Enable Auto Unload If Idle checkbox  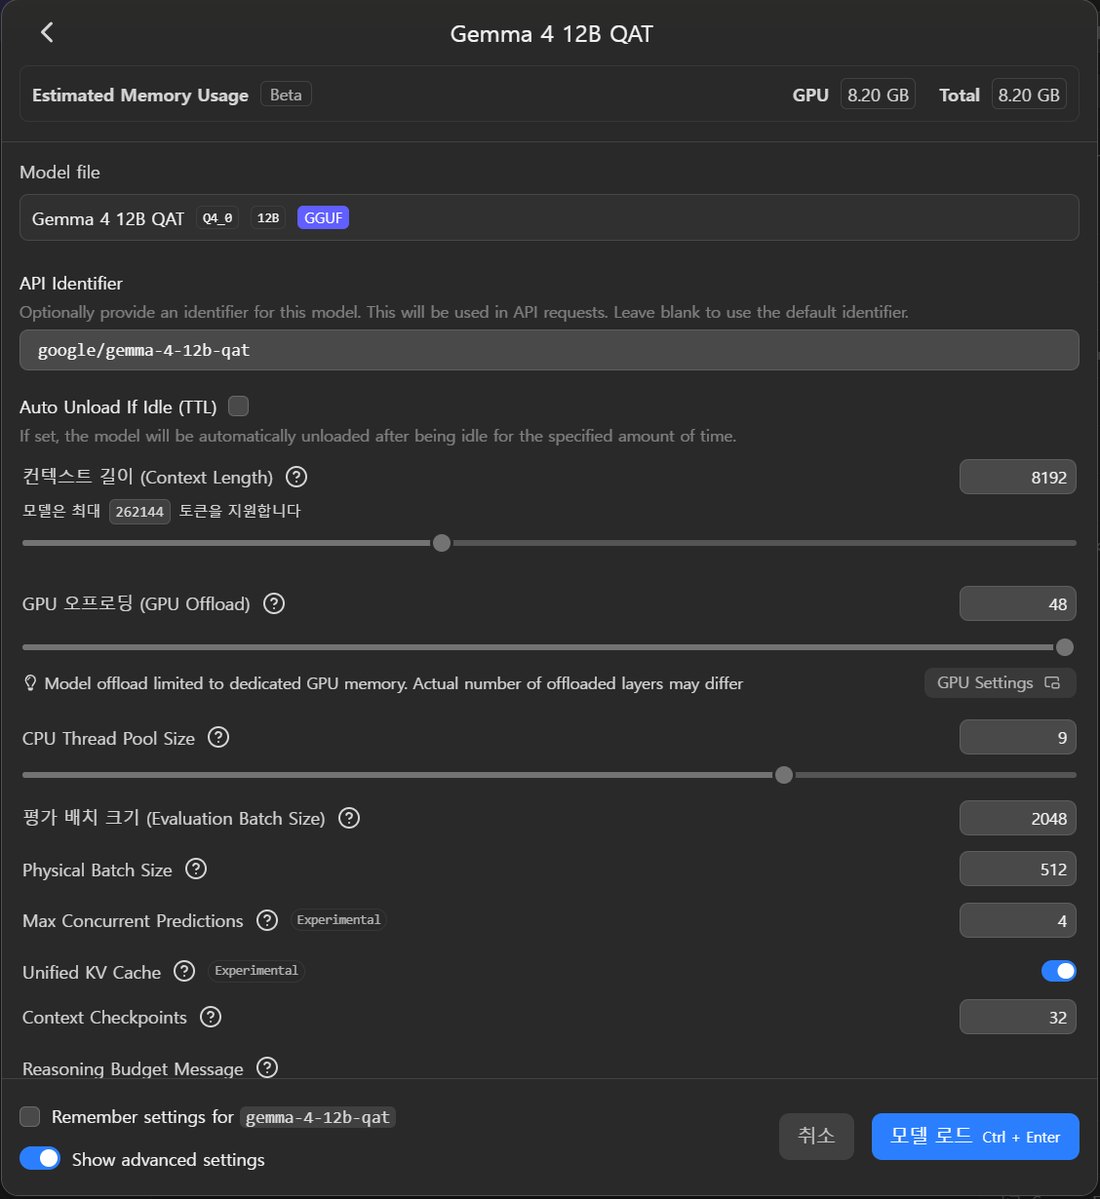click(x=238, y=406)
